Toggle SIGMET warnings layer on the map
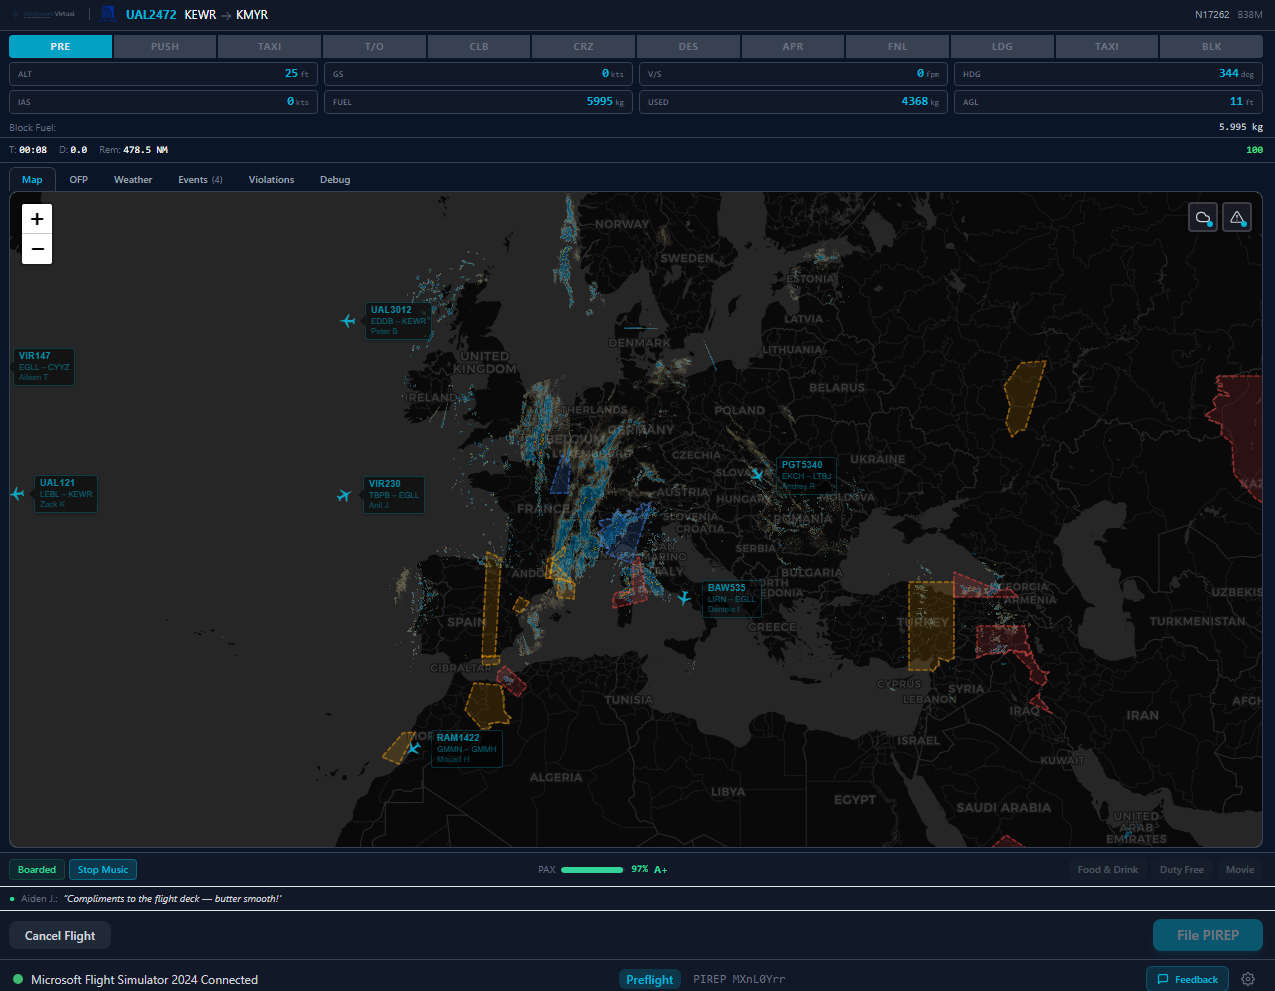The image size is (1275, 991). click(1237, 217)
